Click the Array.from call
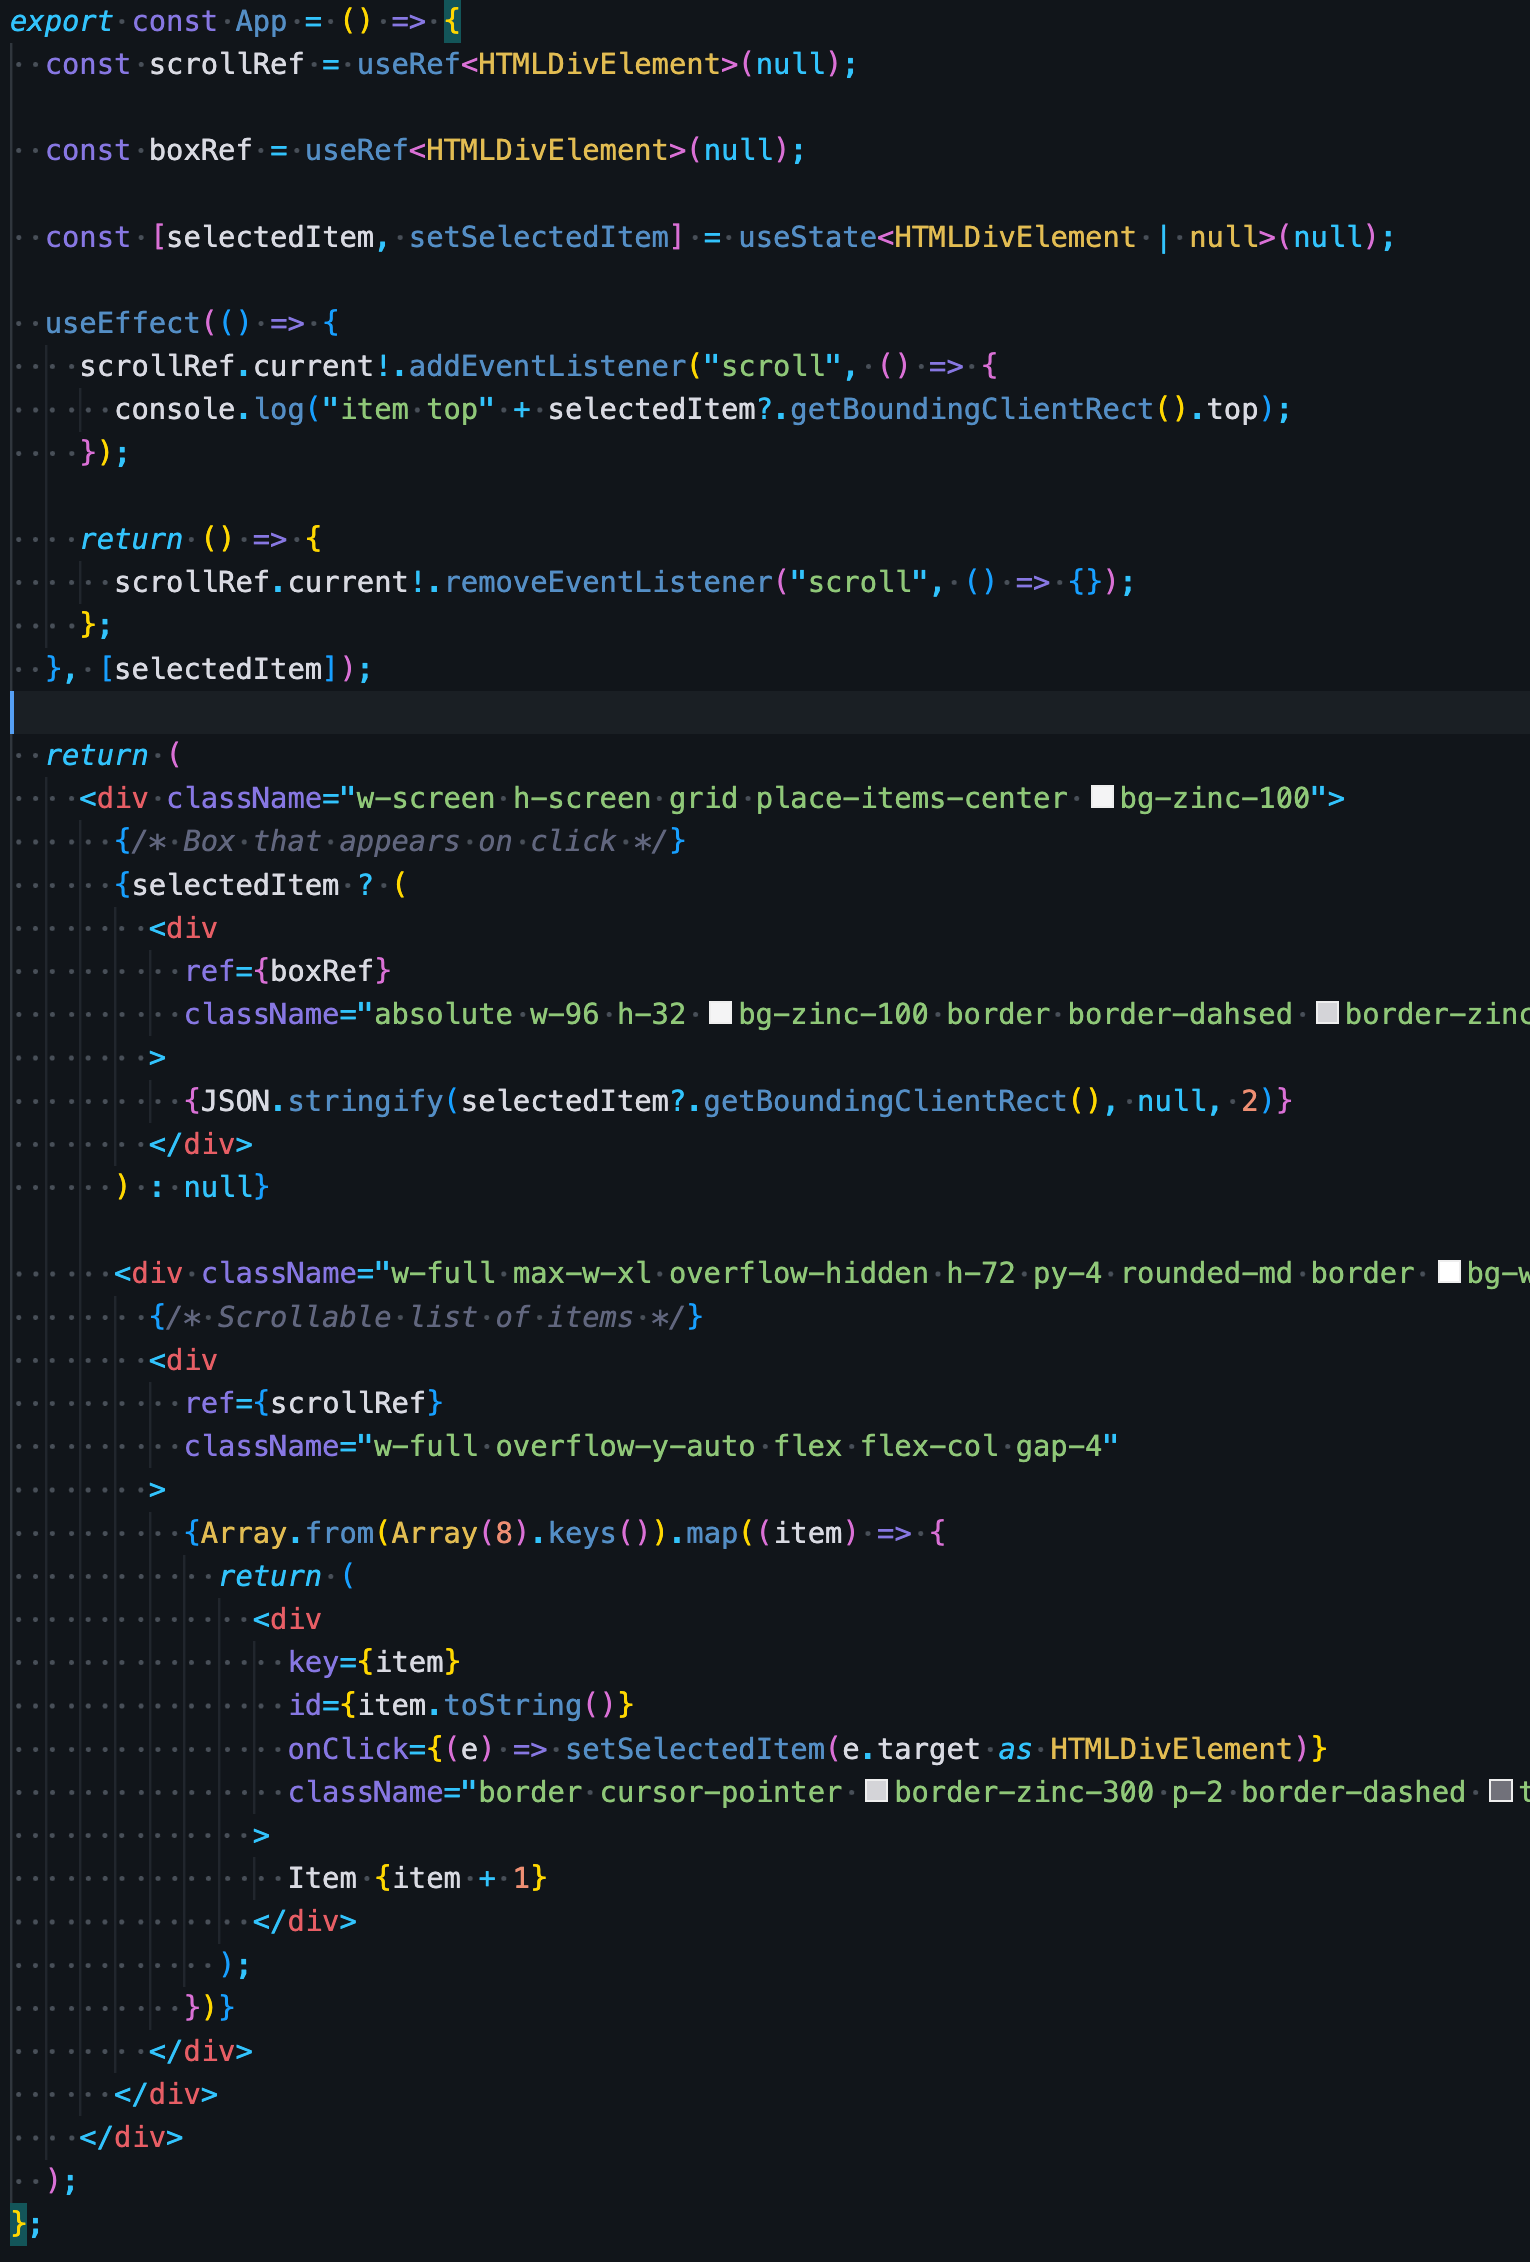 pyautogui.click(x=287, y=1533)
